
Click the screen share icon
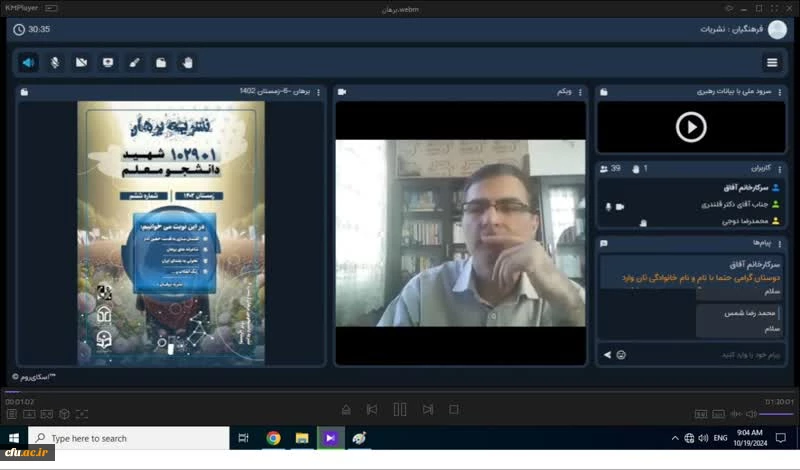tap(108, 62)
